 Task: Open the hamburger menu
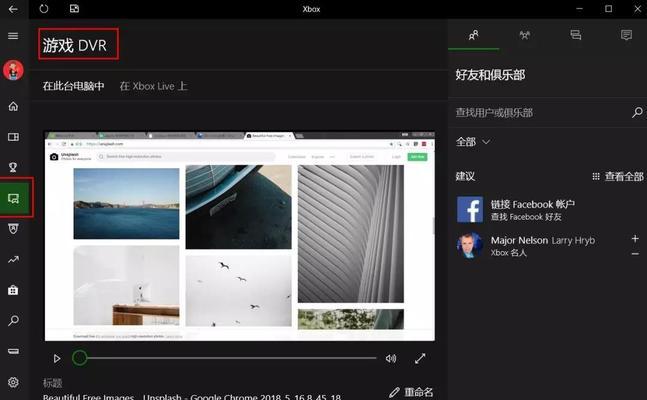tap(13, 36)
